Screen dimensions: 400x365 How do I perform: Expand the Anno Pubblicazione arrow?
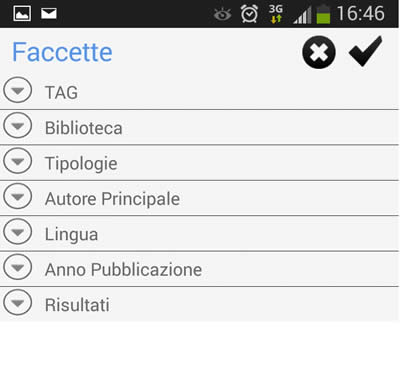pyautogui.click(x=18, y=267)
